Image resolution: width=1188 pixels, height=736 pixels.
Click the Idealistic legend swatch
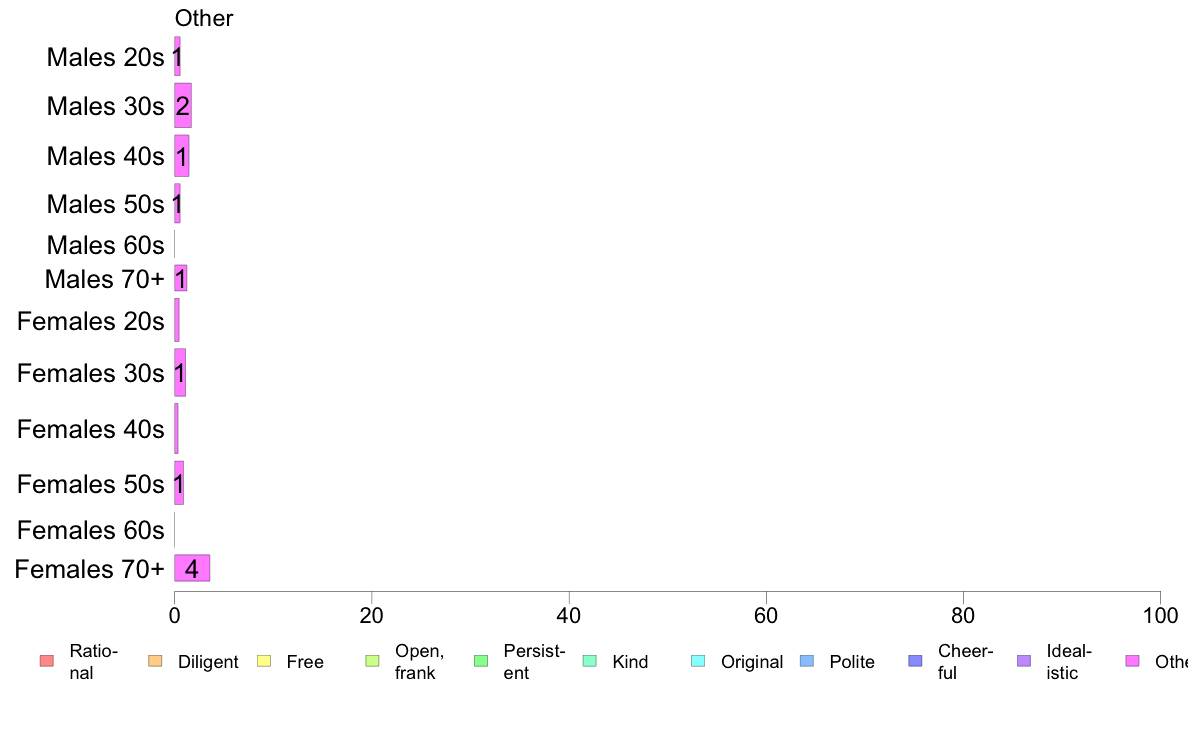[x=1024, y=661]
